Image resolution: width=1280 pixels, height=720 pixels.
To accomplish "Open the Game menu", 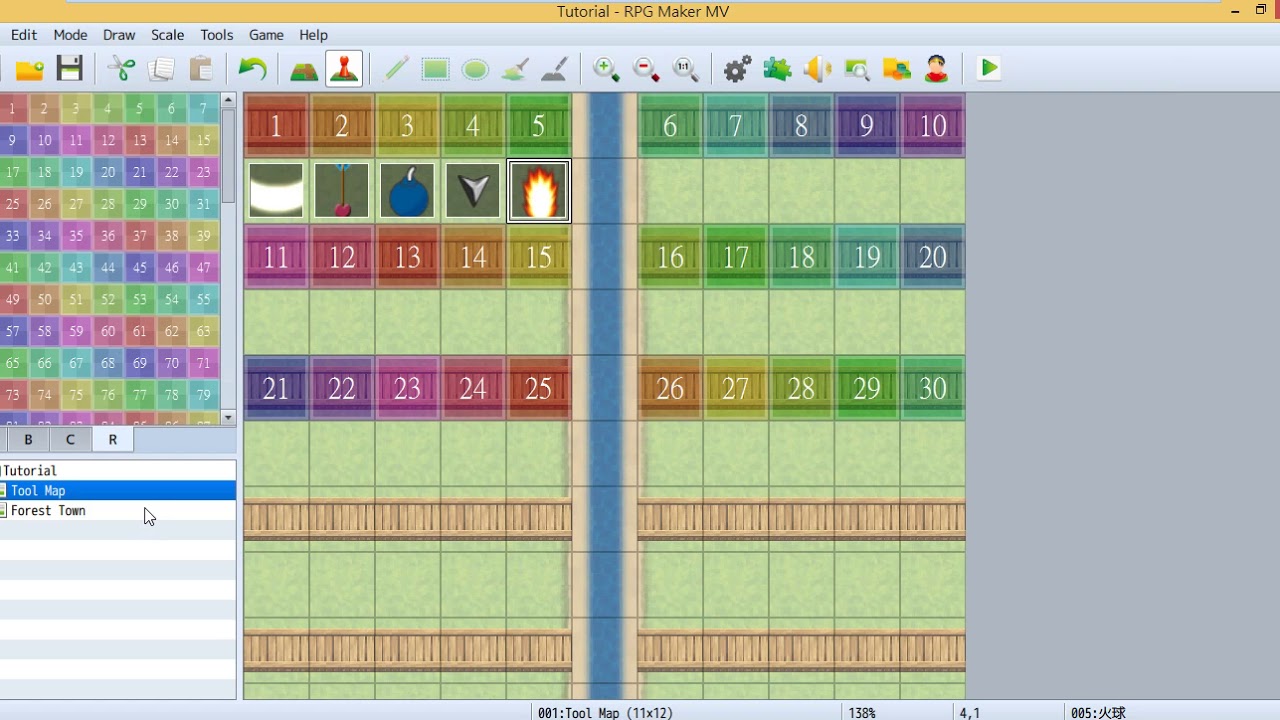I will [266, 35].
